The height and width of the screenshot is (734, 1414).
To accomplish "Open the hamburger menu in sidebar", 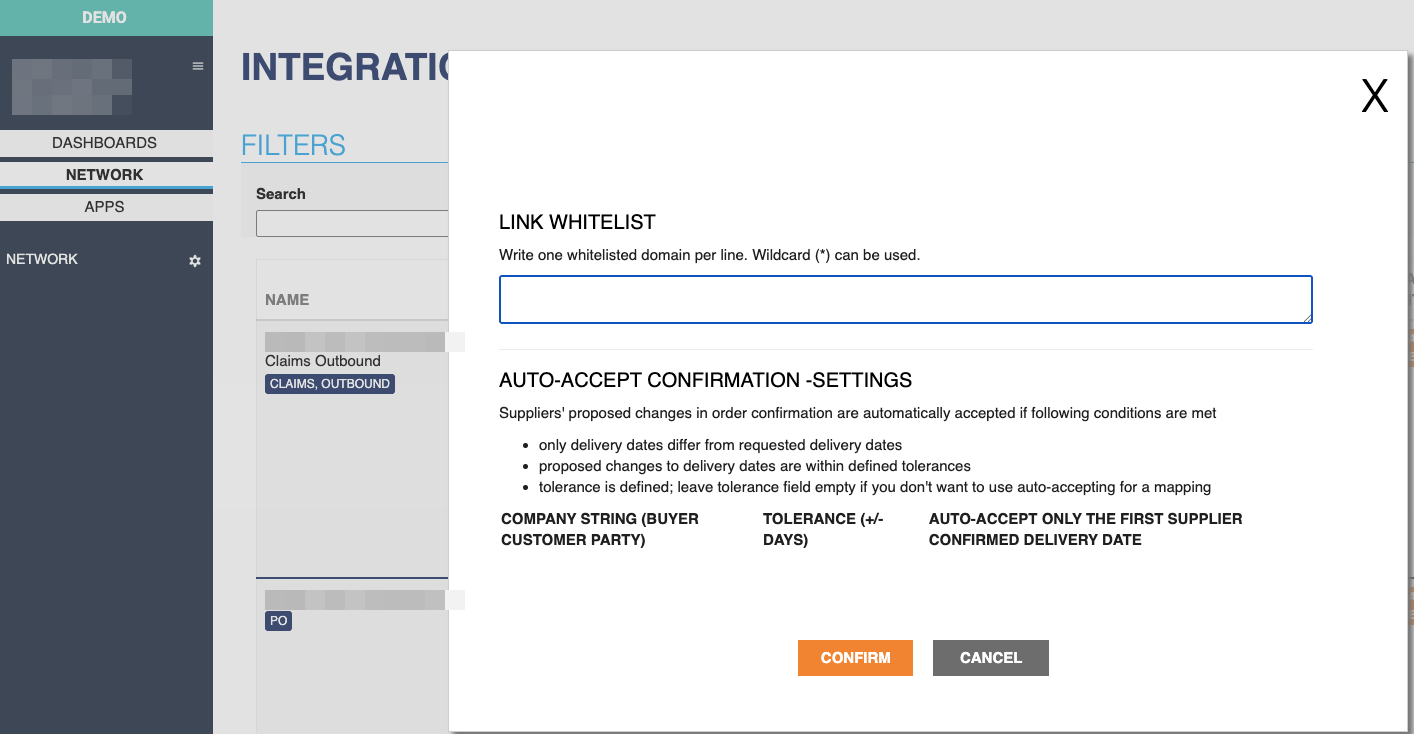I will click(x=197, y=66).
